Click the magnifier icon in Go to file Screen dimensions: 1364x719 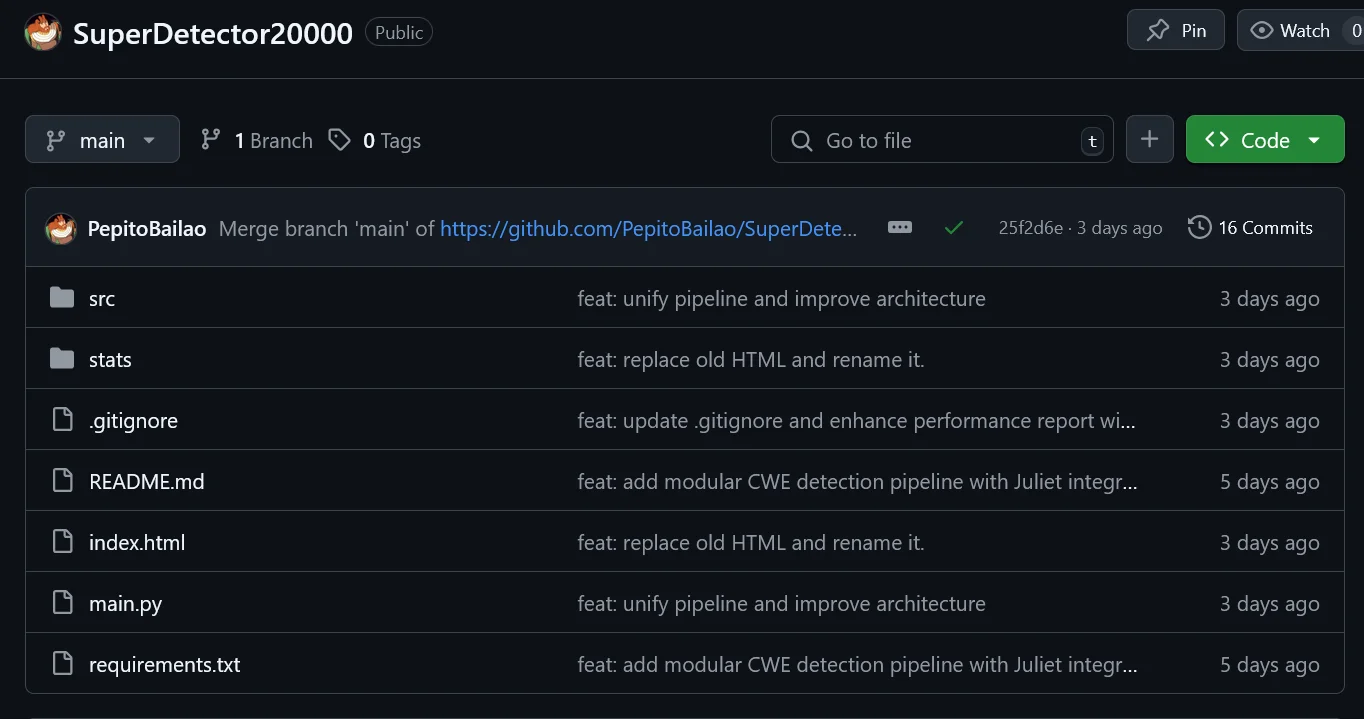802,141
